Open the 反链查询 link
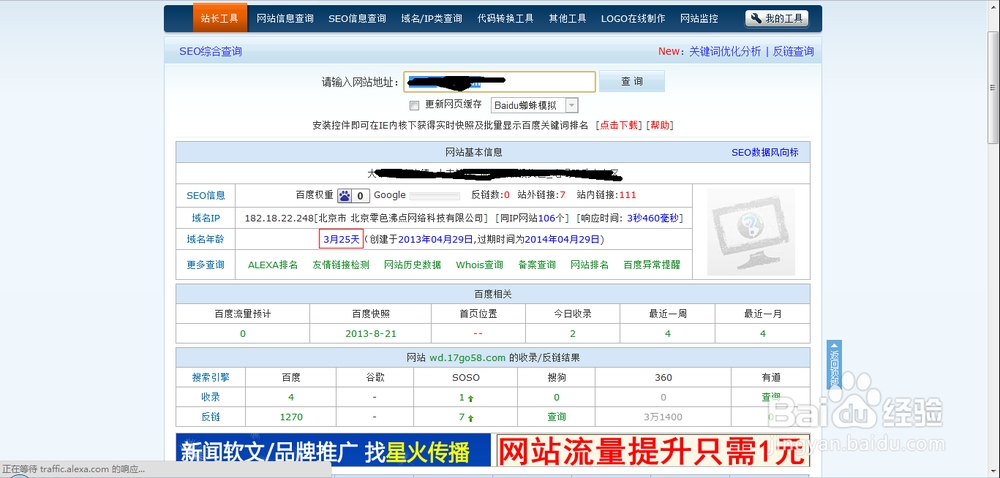Screen dimensions: 1000x478 [x=793, y=52]
